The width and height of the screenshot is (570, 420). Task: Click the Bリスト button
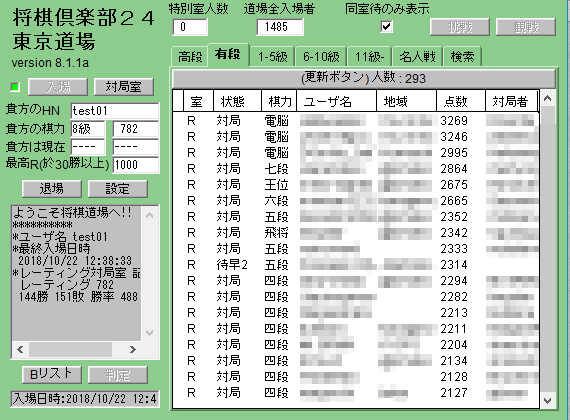(52, 375)
